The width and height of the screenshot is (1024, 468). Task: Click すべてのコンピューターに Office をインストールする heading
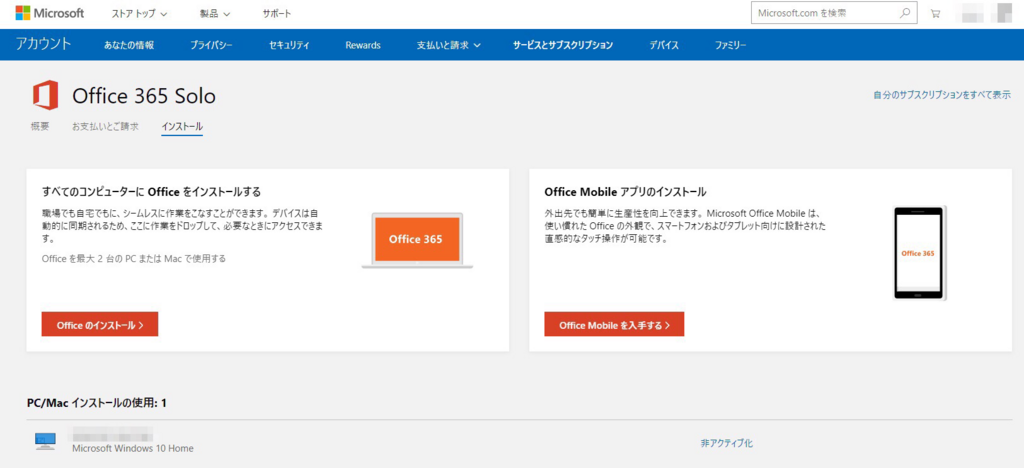pyautogui.click(x=151, y=192)
